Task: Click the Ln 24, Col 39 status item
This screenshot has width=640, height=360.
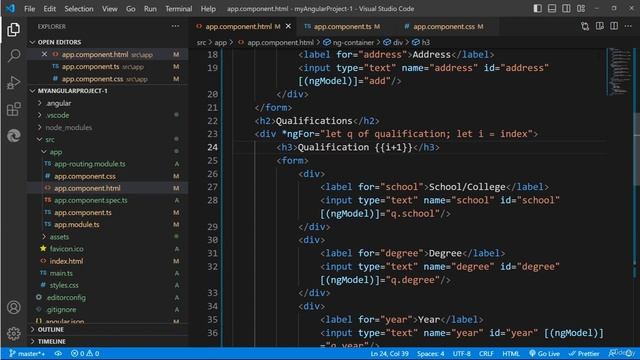Action: [389, 353]
